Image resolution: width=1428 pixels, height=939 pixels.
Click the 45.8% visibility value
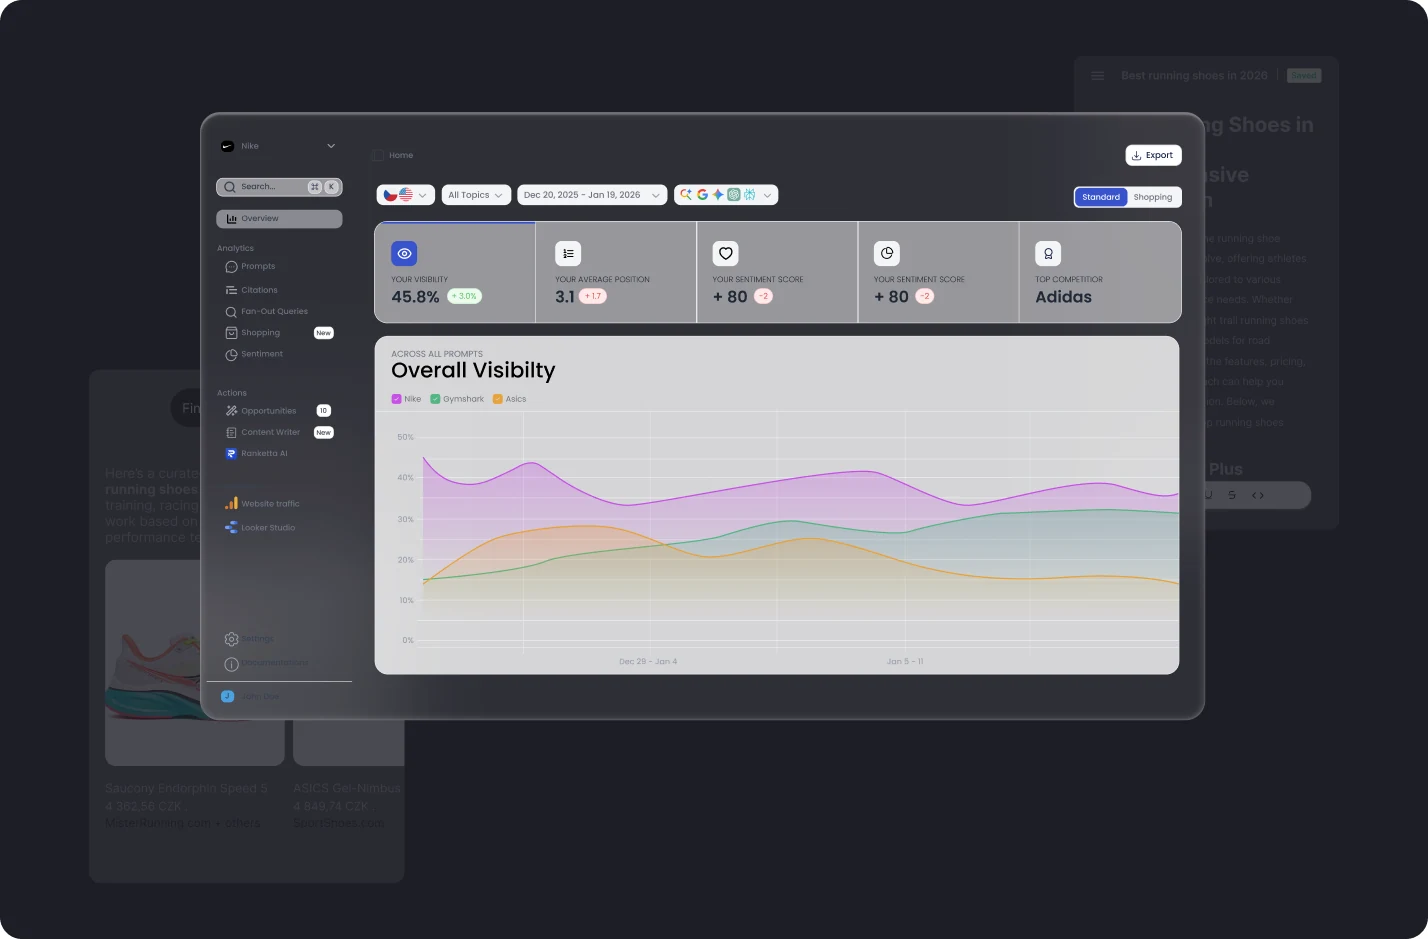[x=415, y=297]
